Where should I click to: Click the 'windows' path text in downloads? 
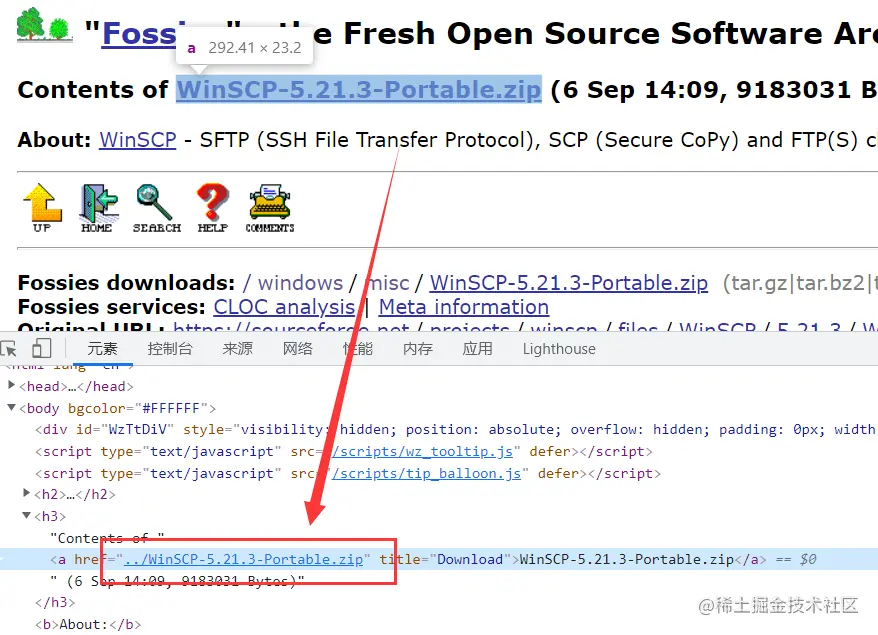(x=300, y=283)
